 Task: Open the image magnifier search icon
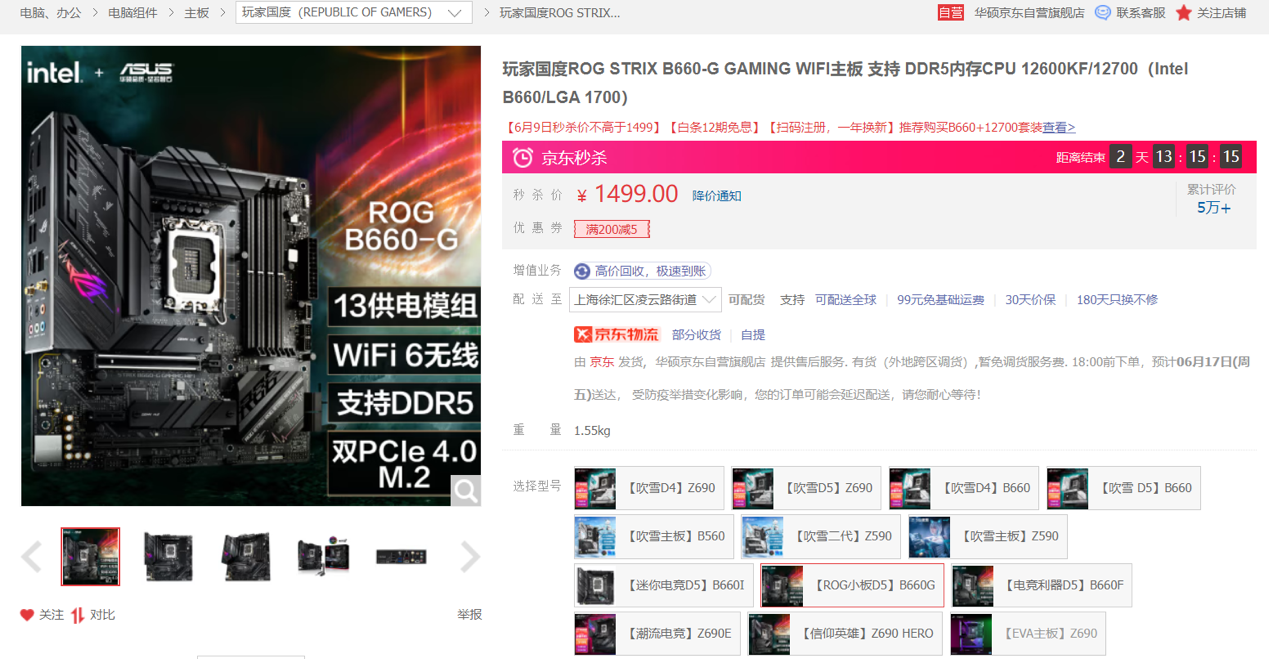click(x=465, y=490)
